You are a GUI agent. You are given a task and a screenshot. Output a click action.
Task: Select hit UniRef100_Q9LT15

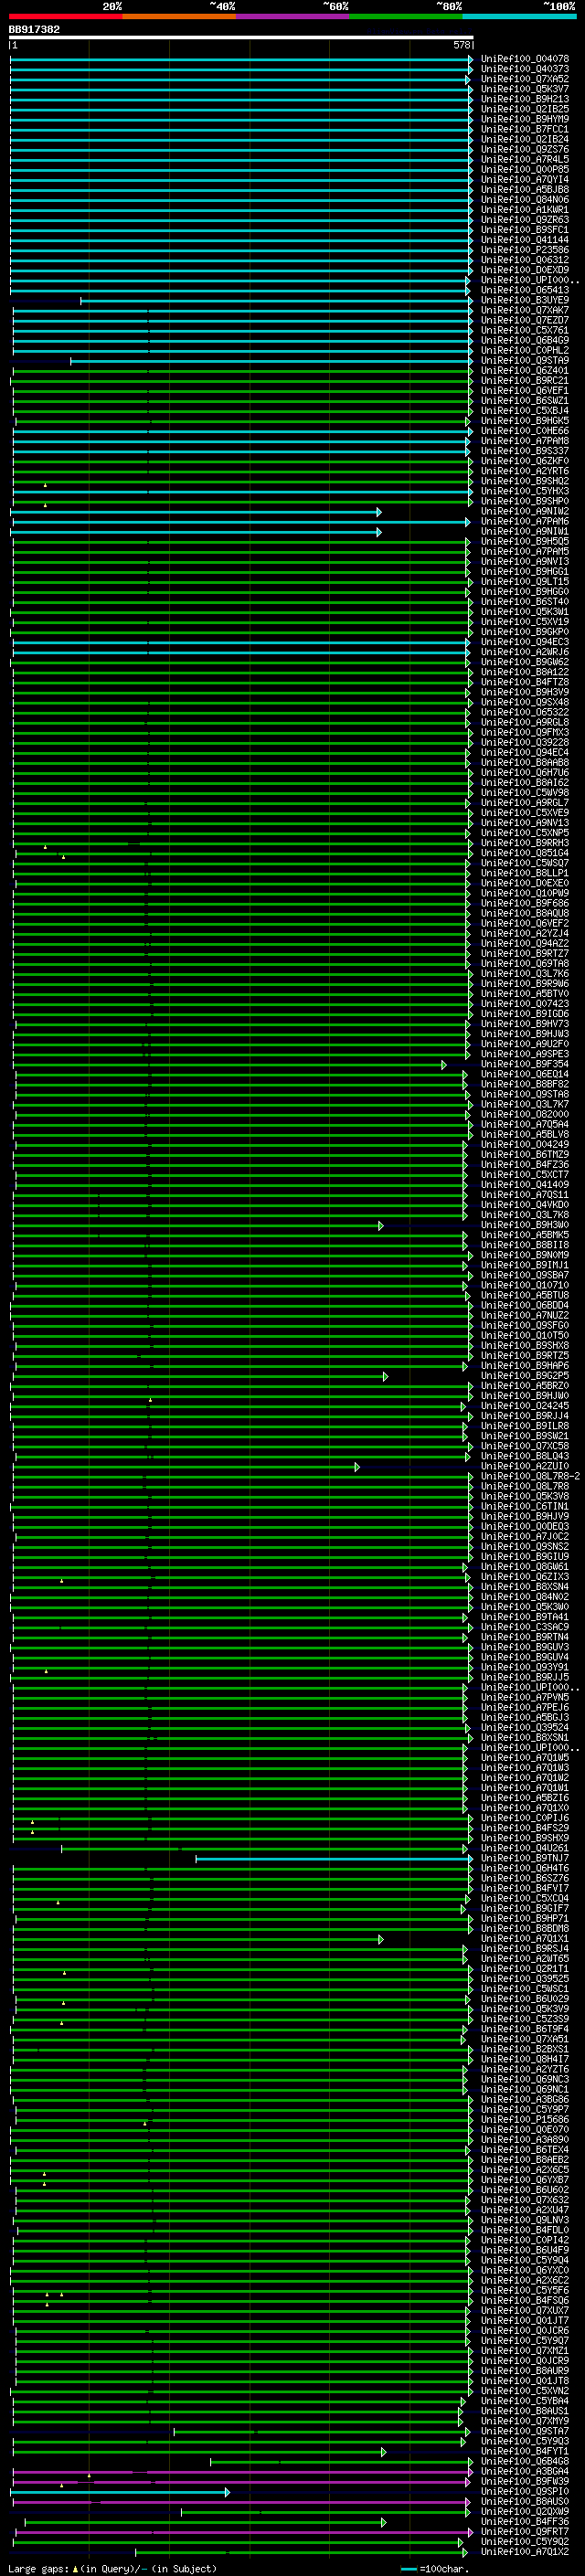pos(525,582)
